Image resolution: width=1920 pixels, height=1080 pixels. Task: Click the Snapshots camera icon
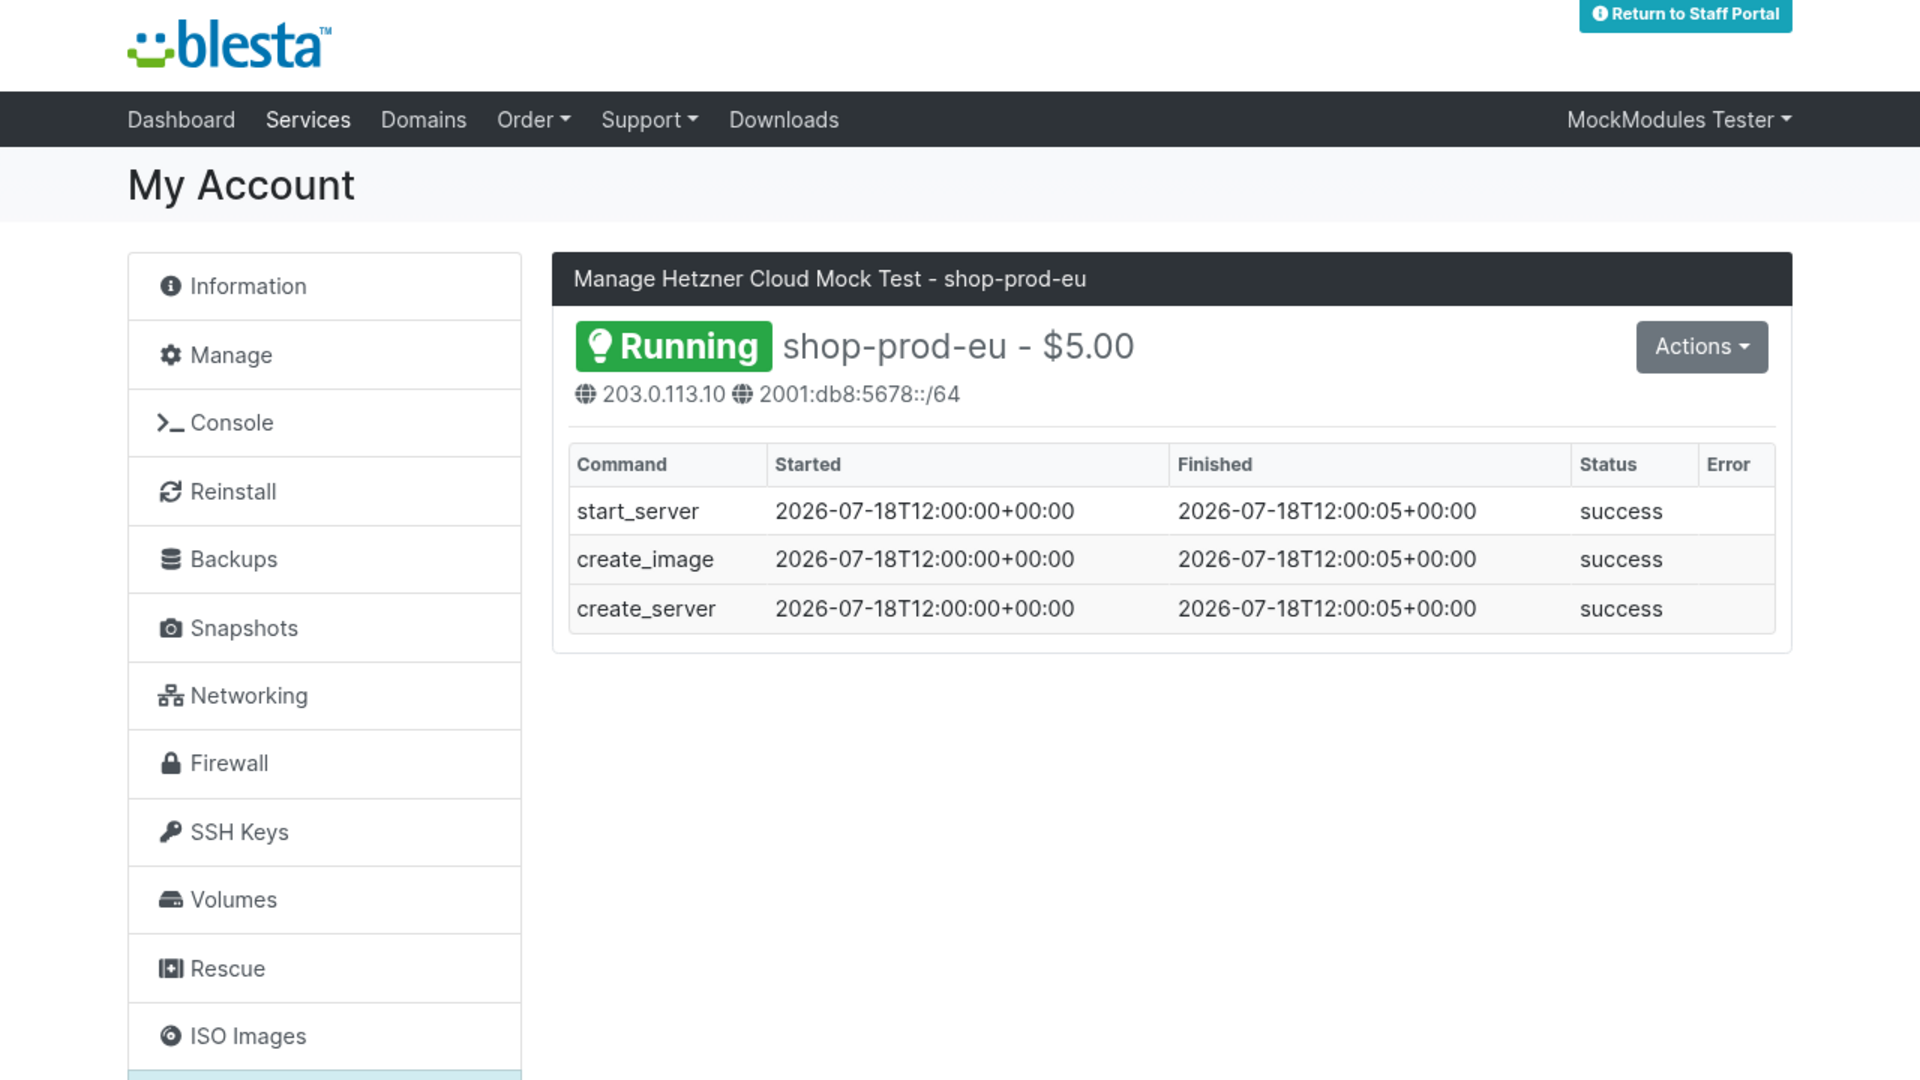coord(171,628)
